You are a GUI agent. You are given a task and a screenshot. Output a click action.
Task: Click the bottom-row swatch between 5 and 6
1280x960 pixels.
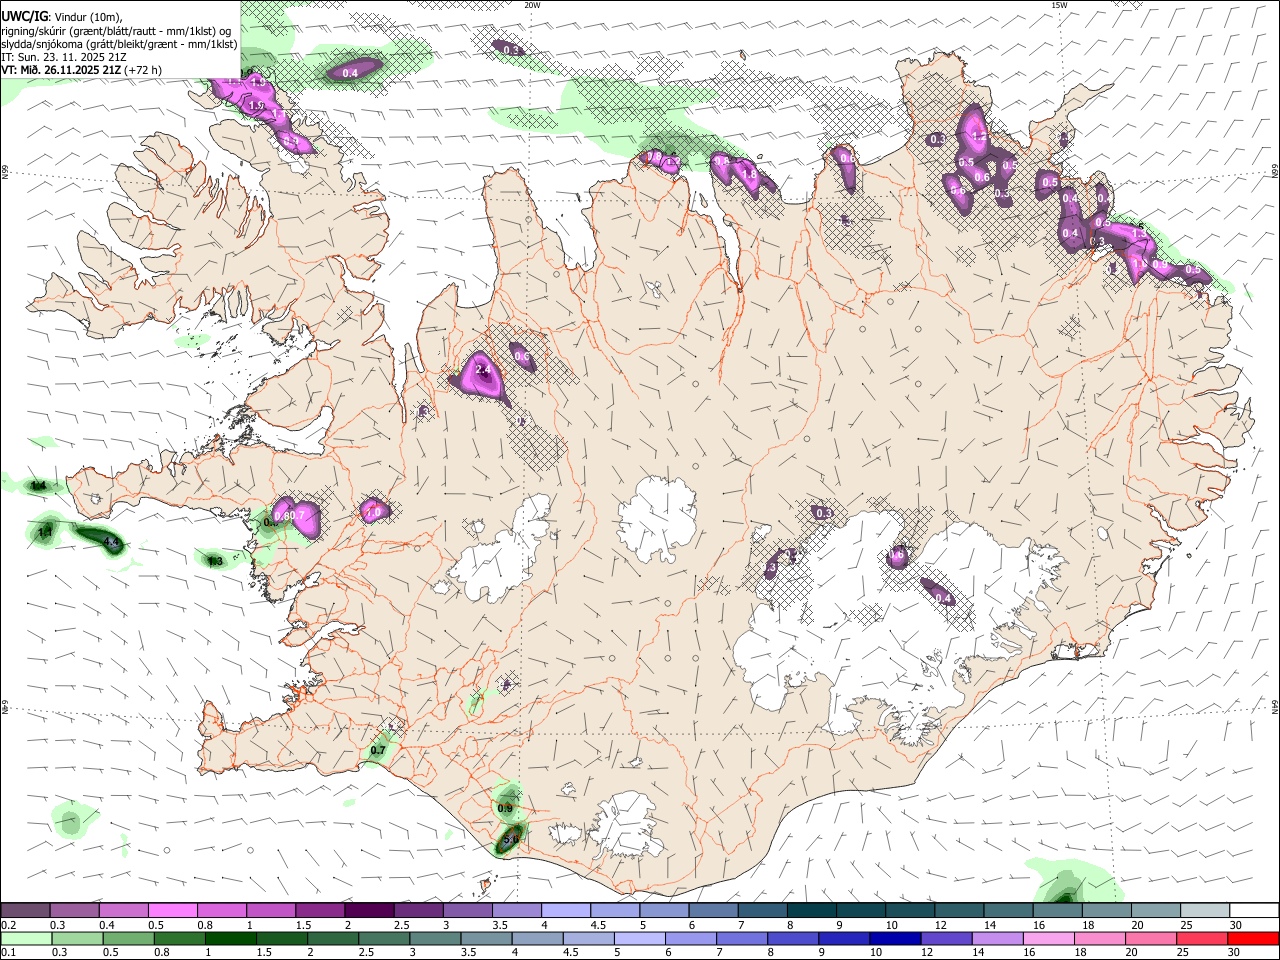click(640, 938)
